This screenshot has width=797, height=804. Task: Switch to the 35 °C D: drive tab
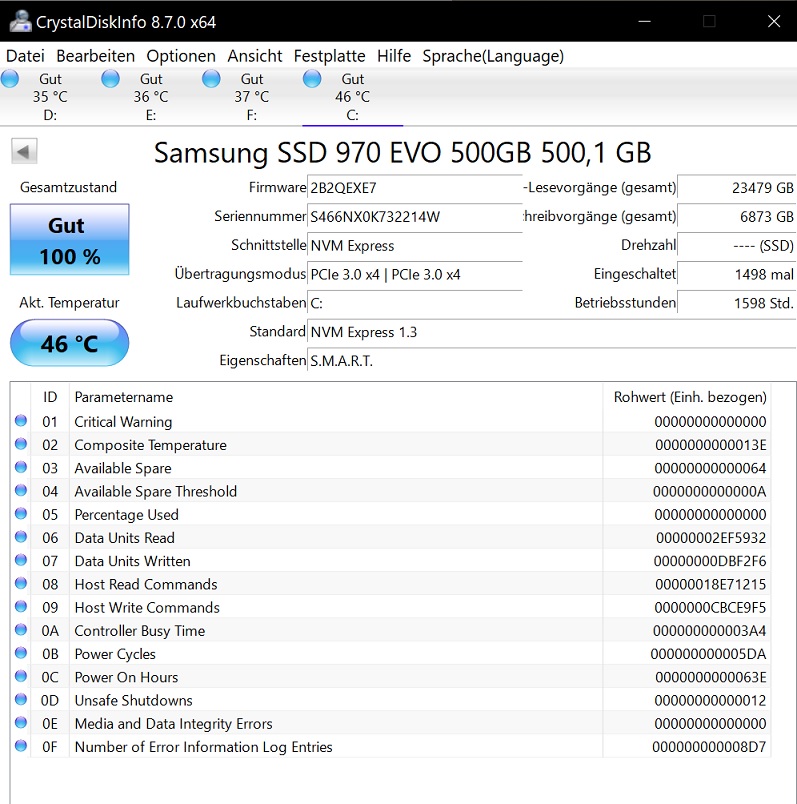tap(50, 97)
